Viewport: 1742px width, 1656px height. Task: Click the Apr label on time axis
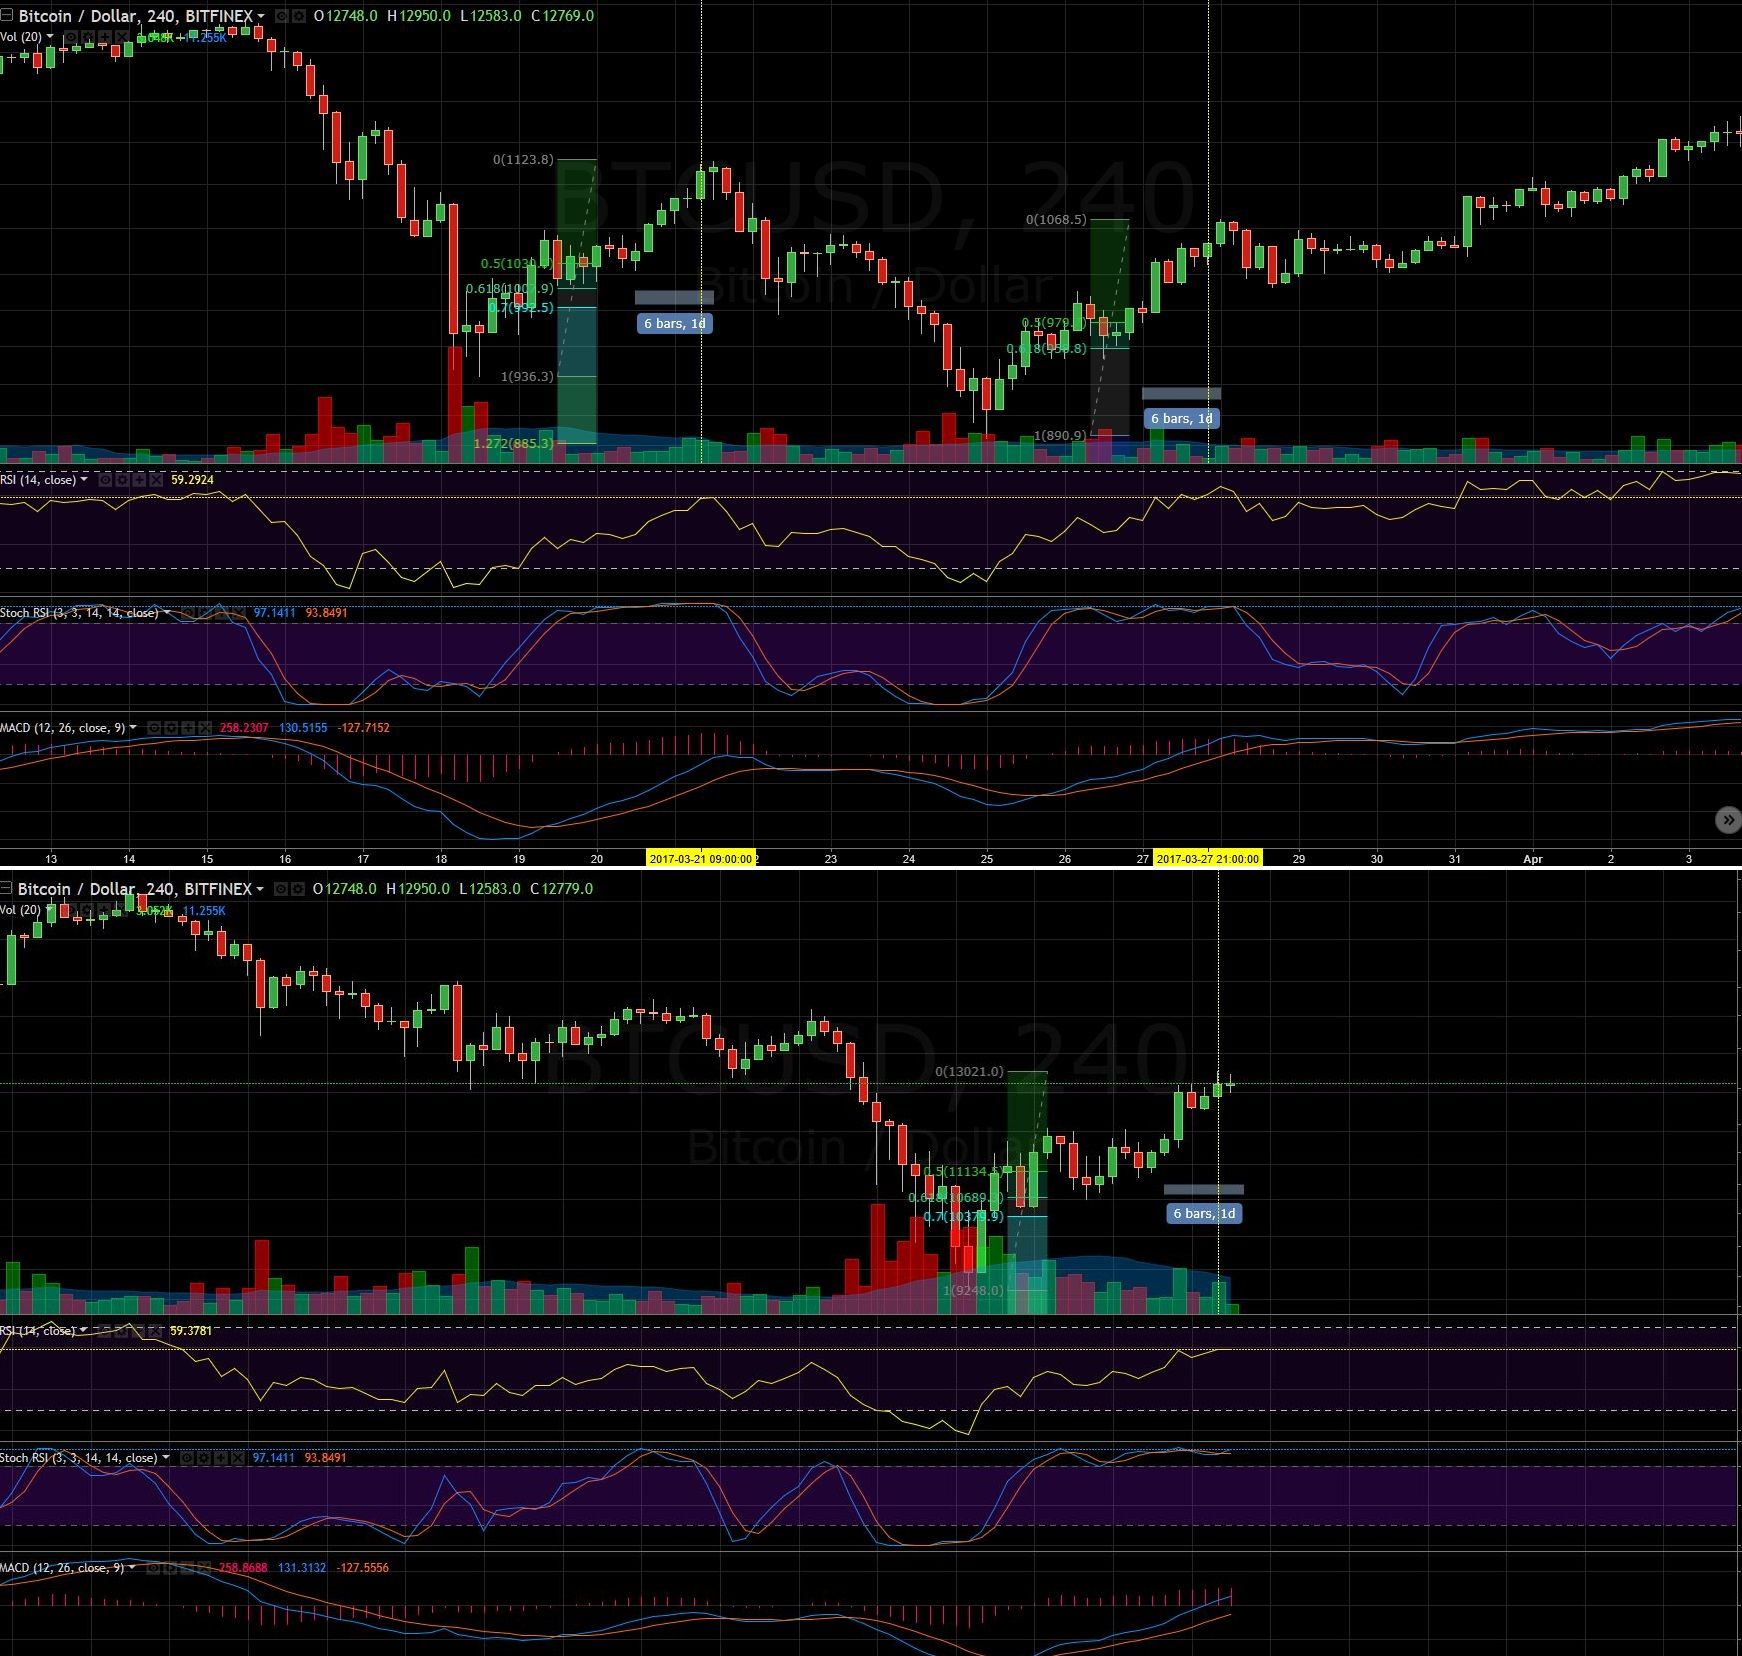(x=1533, y=859)
